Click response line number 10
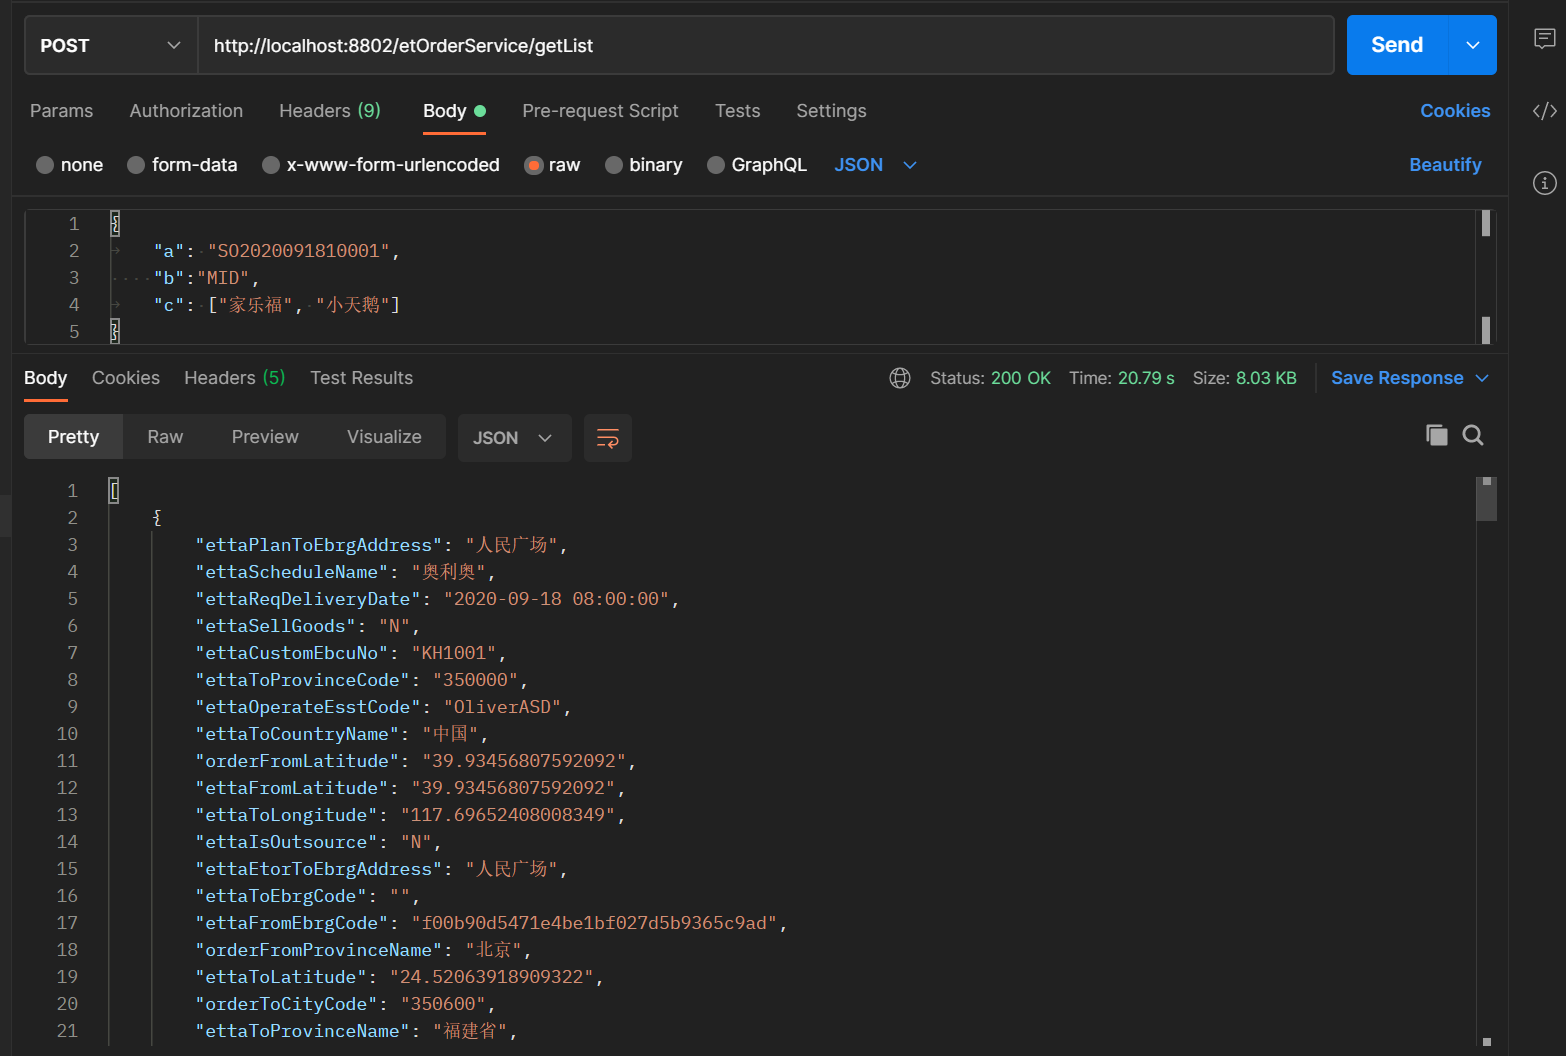The height and width of the screenshot is (1056, 1566). click(x=67, y=734)
